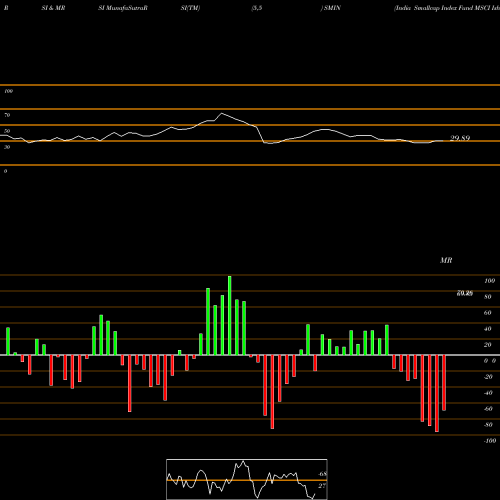This screenshot has width=500, height=500.
Task: Click the '68' label in the mini chart
Action: click(323, 474)
